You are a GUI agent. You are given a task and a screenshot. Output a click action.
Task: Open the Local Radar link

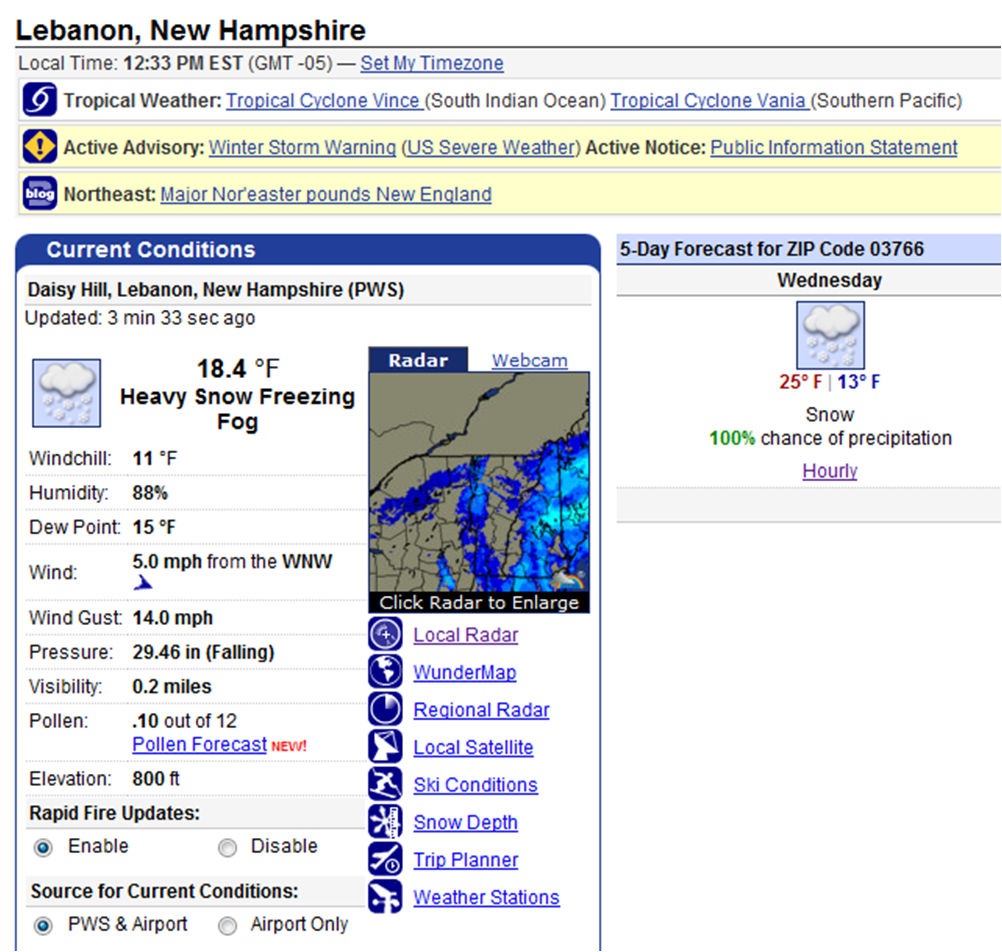click(465, 635)
